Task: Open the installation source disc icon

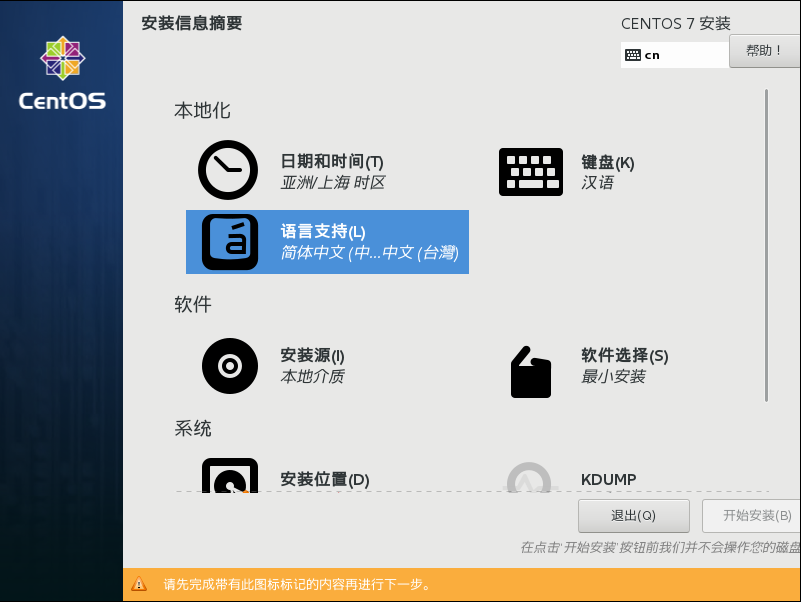Action: (230, 366)
